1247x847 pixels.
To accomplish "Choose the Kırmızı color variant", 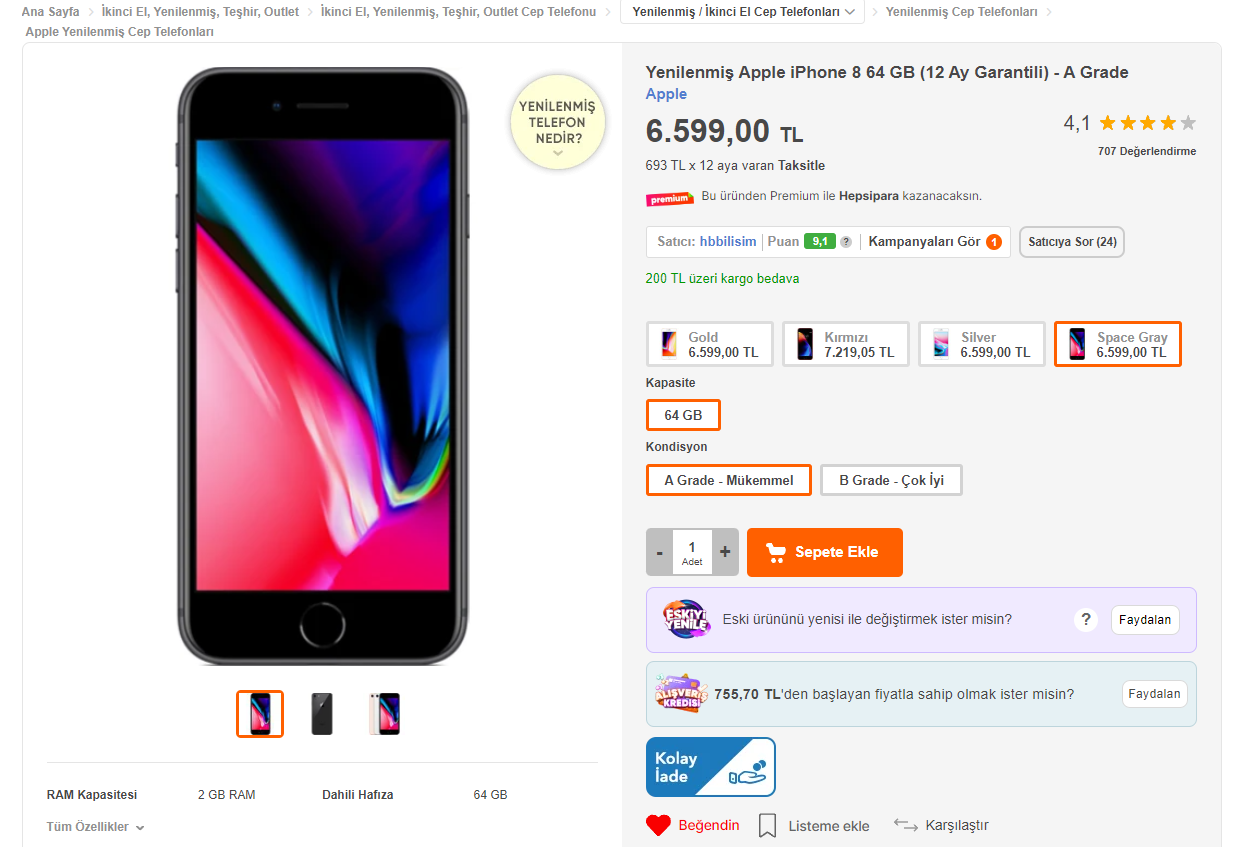I will tap(846, 344).
